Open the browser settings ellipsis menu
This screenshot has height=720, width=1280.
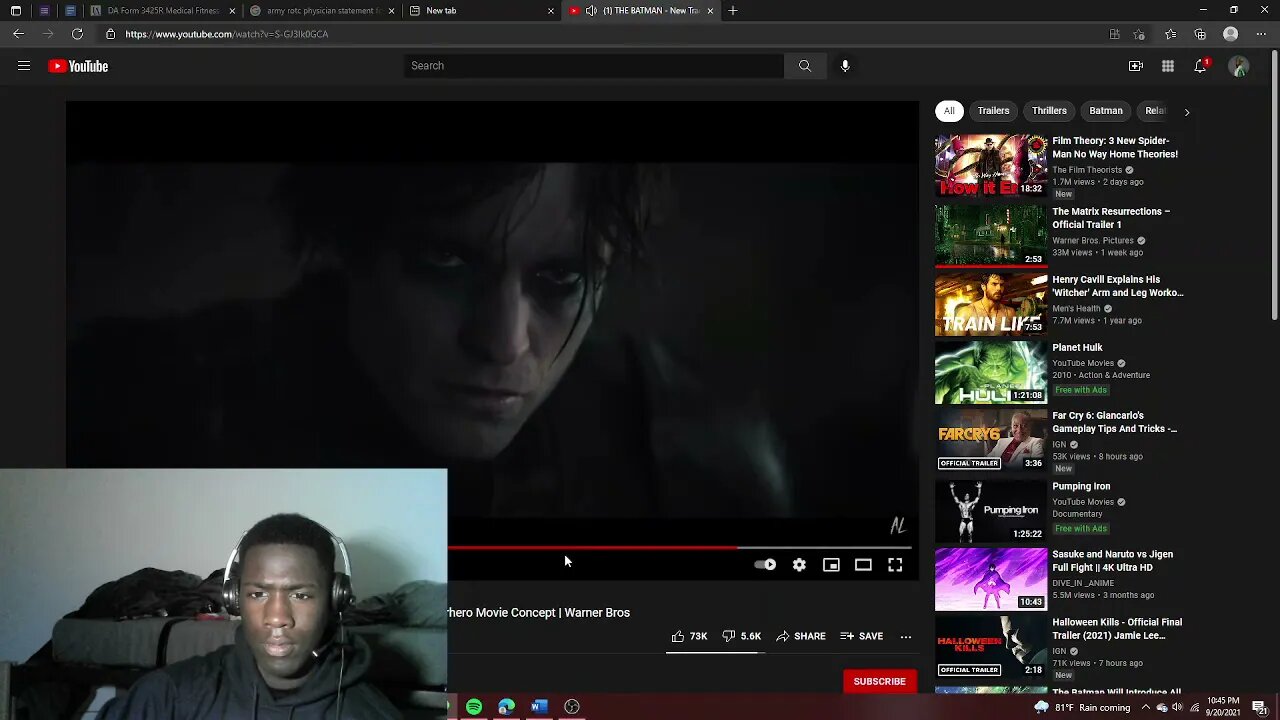pyautogui.click(x=1261, y=34)
